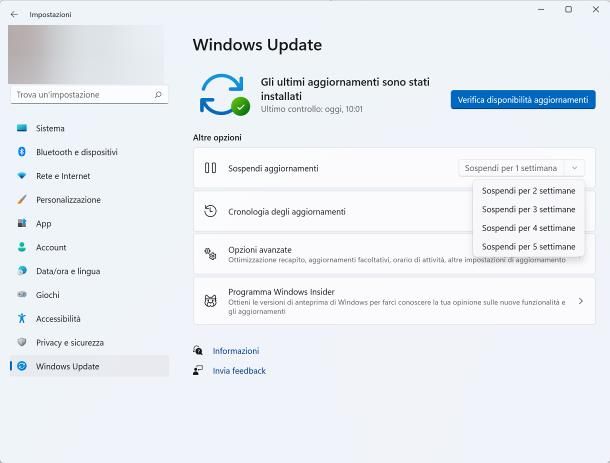Viewport: 610px width, 463px height.
Task: Choose Sospendi per 5 settimane
Action: pyautogui.click(x=528, y=247)
